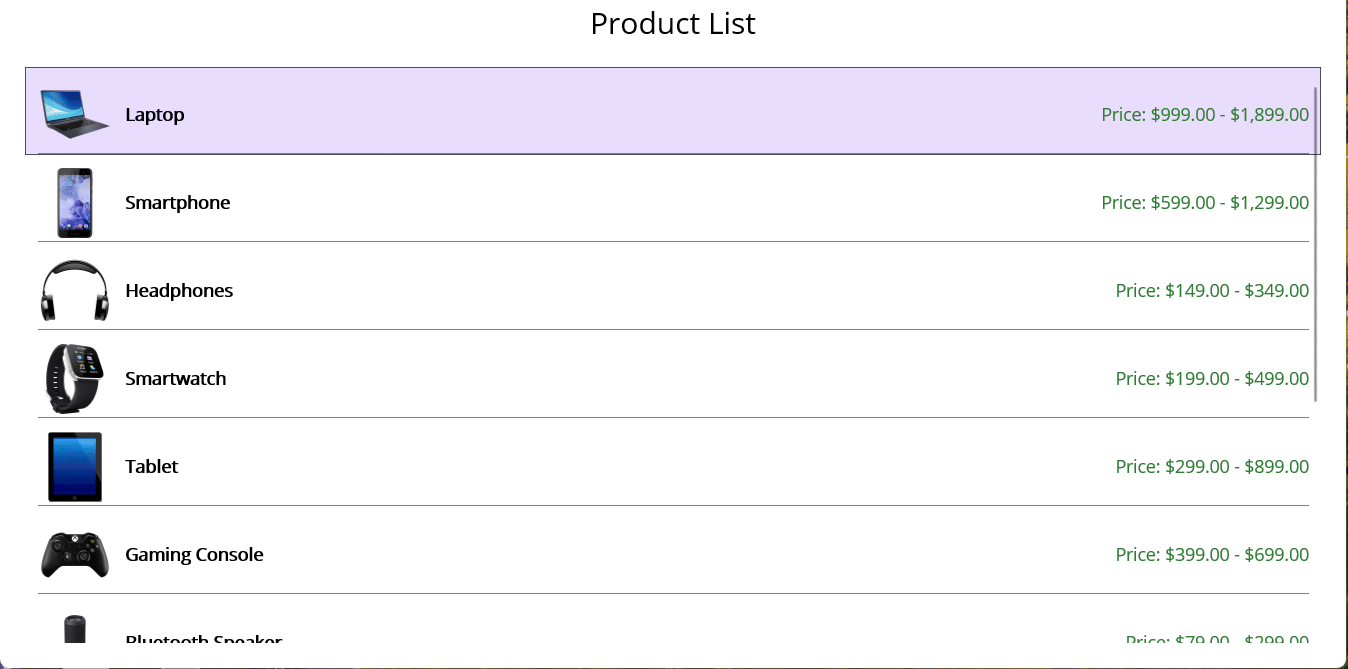Viewport: 1348px width, 669px height.
Task: Click the Headphones product image
Action: click(x=74, y=290)
